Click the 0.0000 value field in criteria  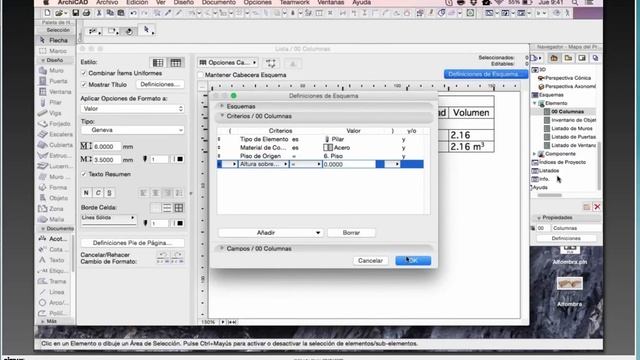click(349, 164)
